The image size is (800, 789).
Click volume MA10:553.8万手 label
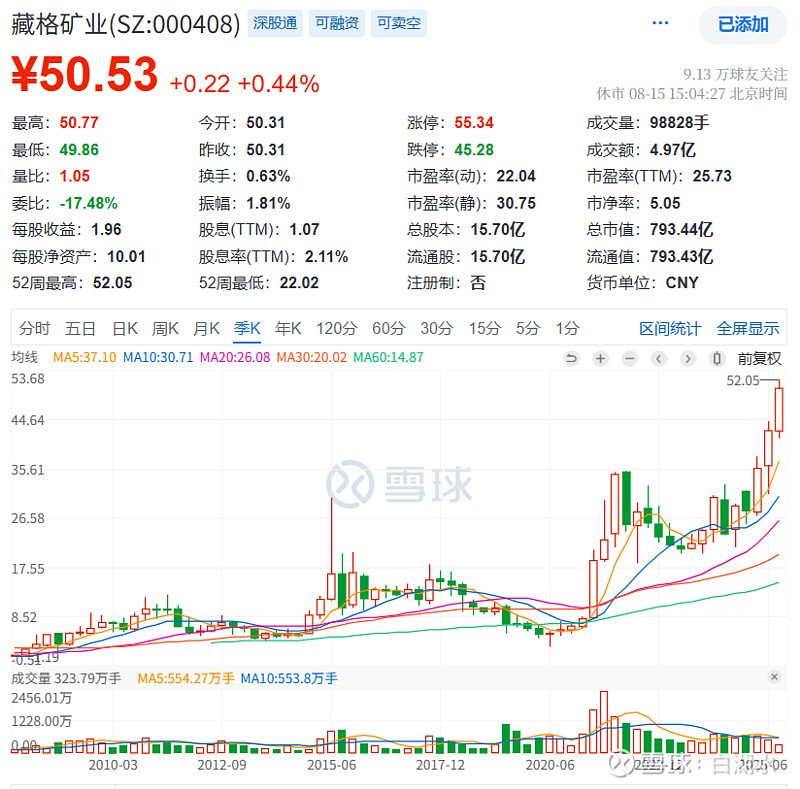289,678
